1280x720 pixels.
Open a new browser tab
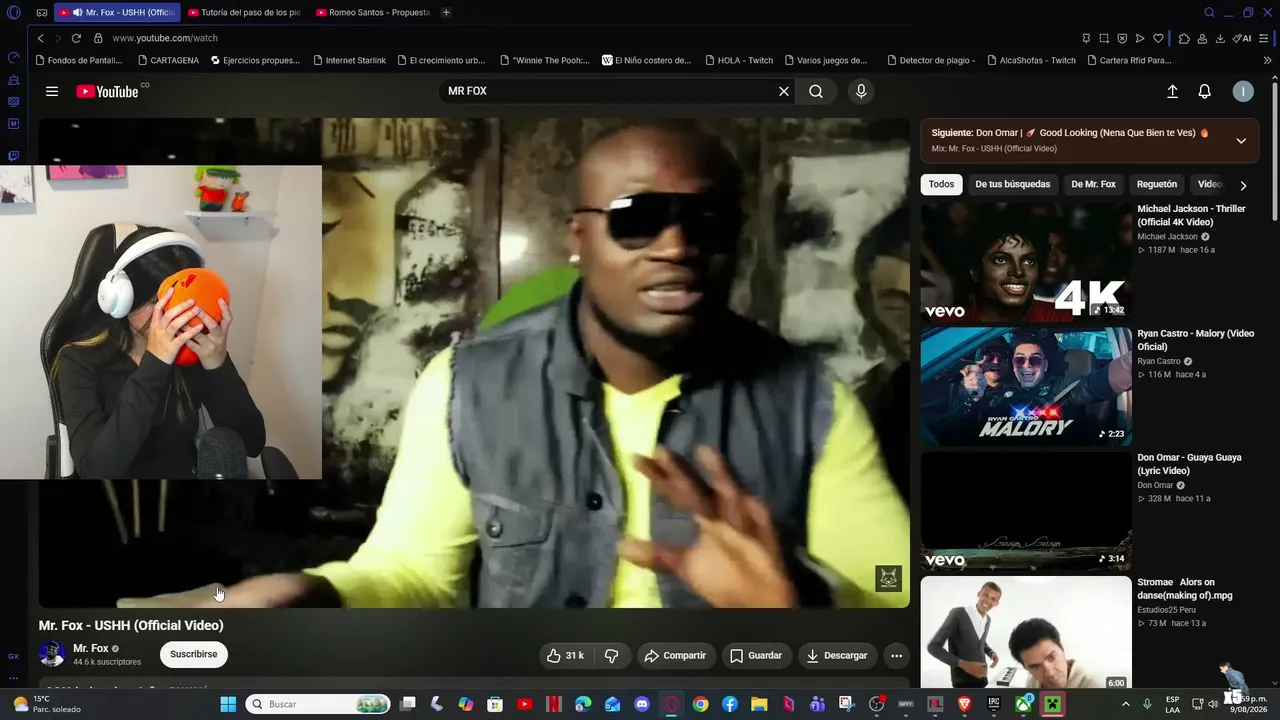click(446, 12)
